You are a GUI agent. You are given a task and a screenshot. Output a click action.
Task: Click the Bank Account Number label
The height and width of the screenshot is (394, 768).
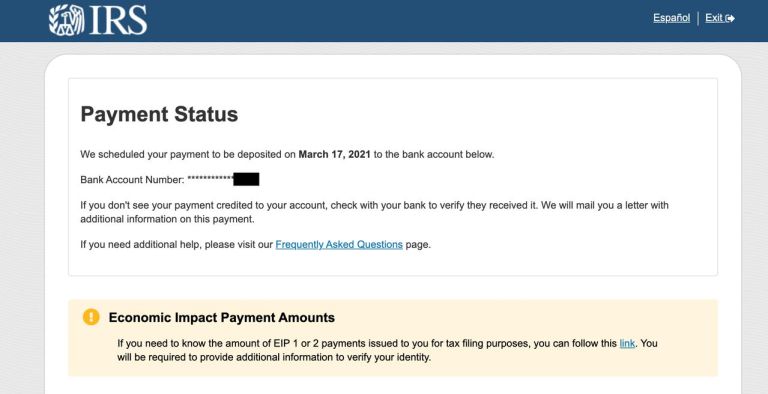132,180
